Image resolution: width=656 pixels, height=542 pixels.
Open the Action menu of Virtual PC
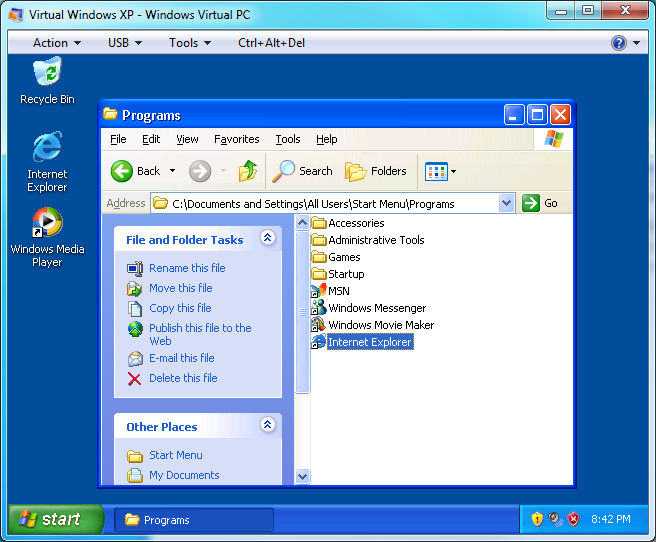pos(56,43)
